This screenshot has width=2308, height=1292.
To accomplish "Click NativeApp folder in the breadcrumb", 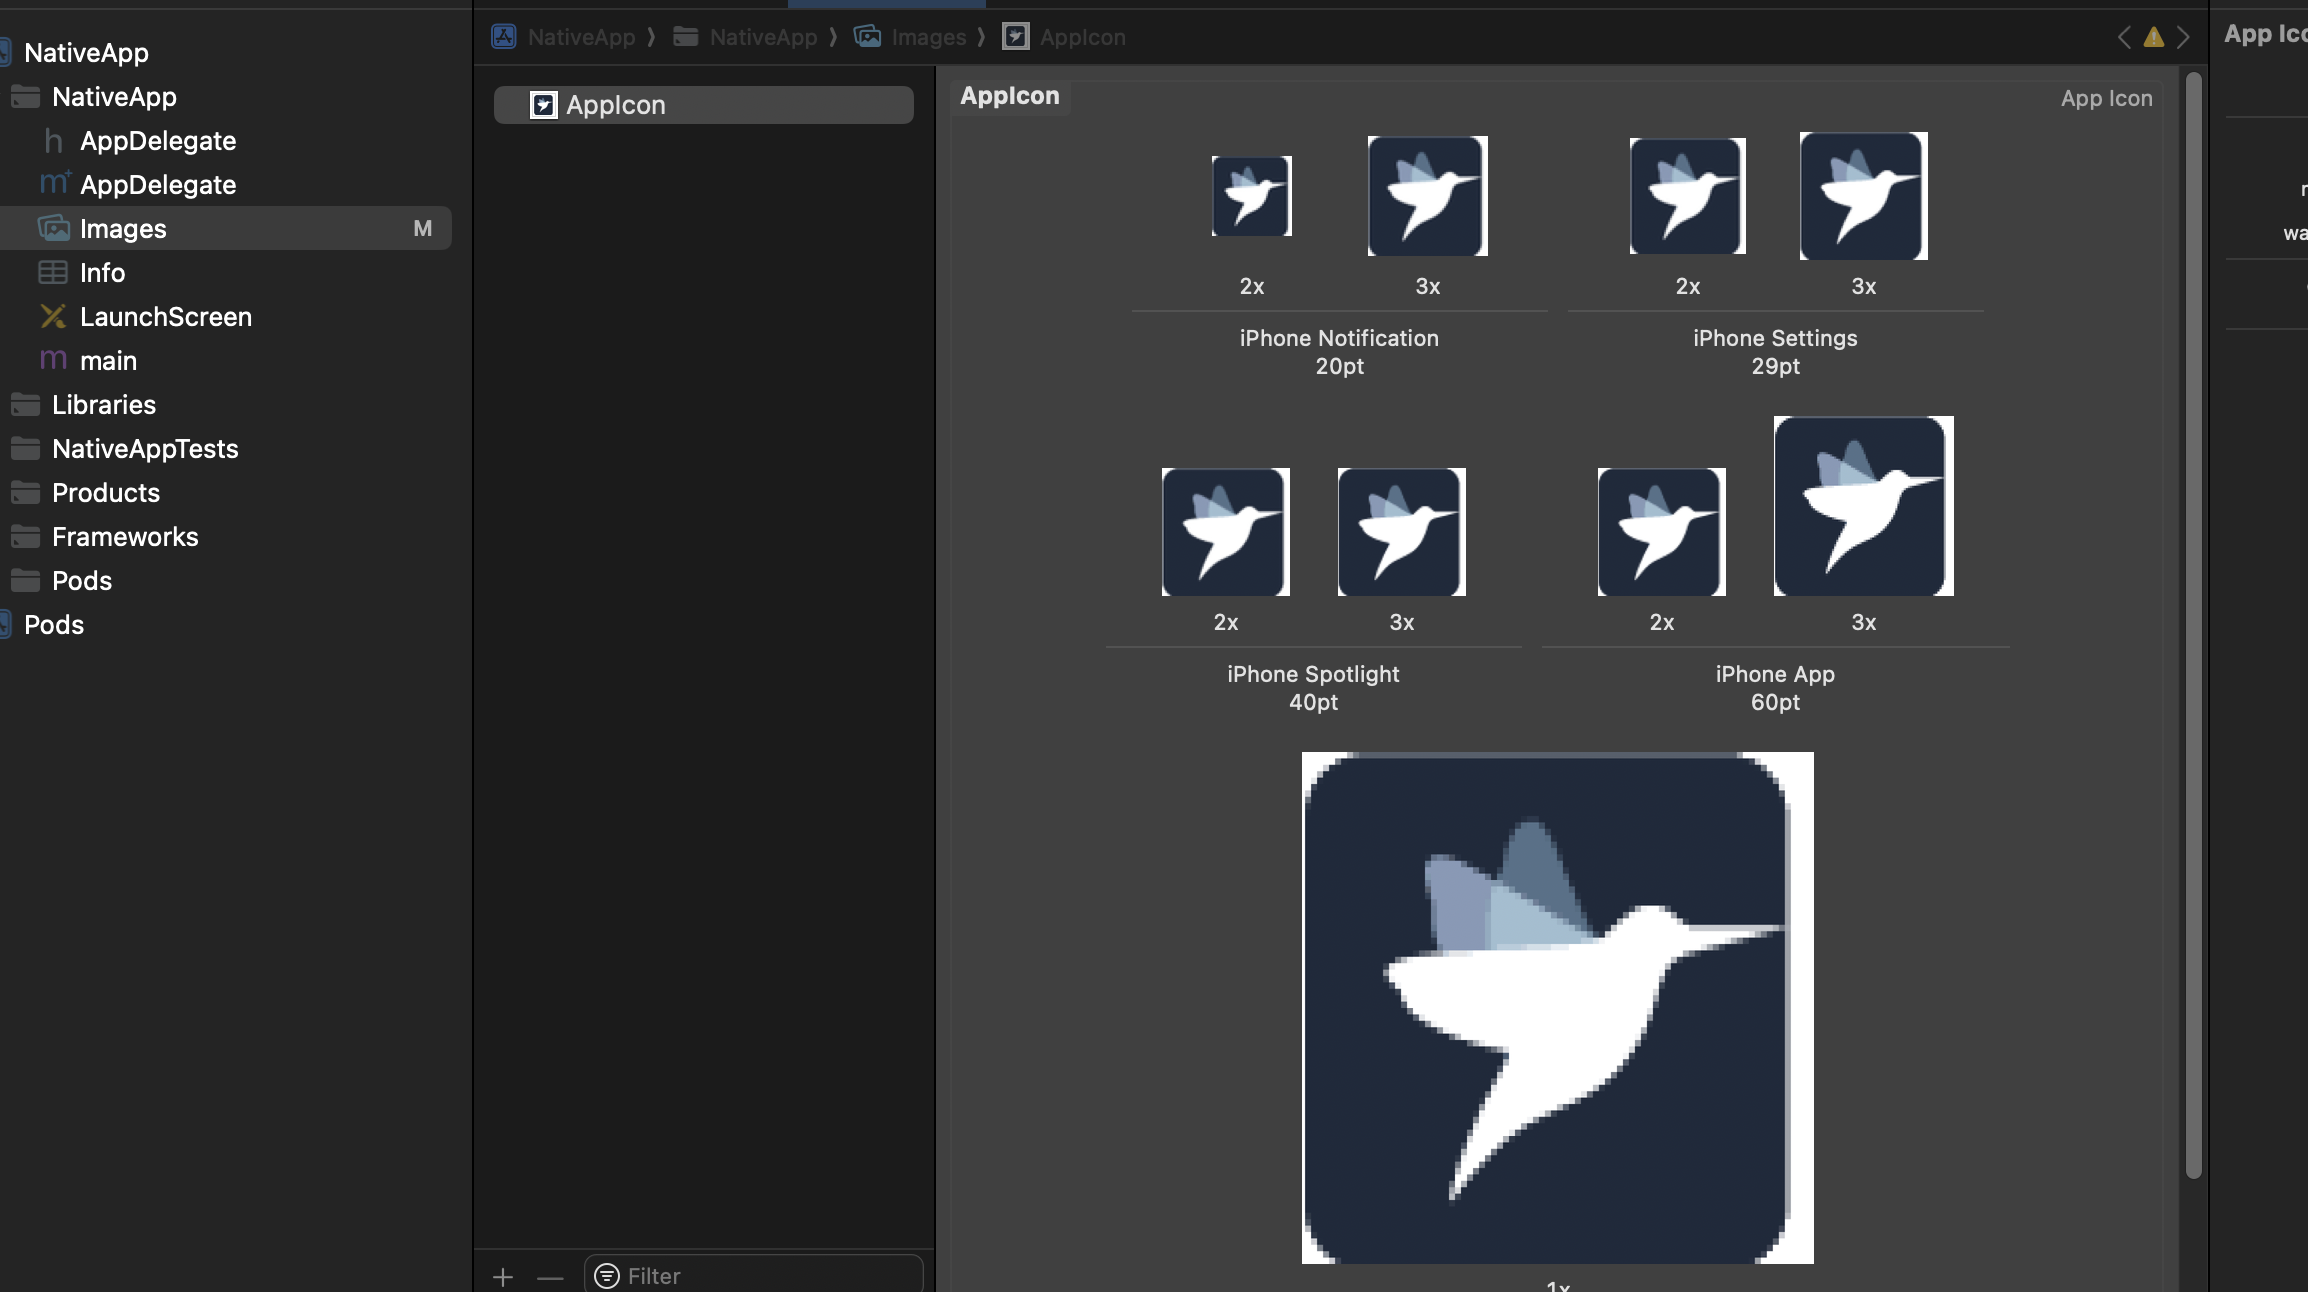I will tap(746, 37).
